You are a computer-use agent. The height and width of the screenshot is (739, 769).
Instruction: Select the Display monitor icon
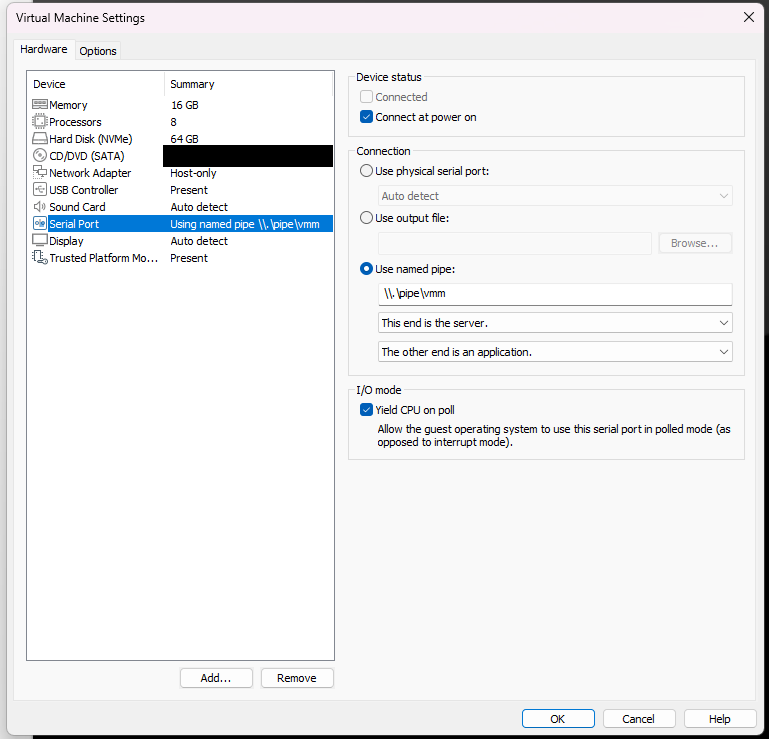40,240
